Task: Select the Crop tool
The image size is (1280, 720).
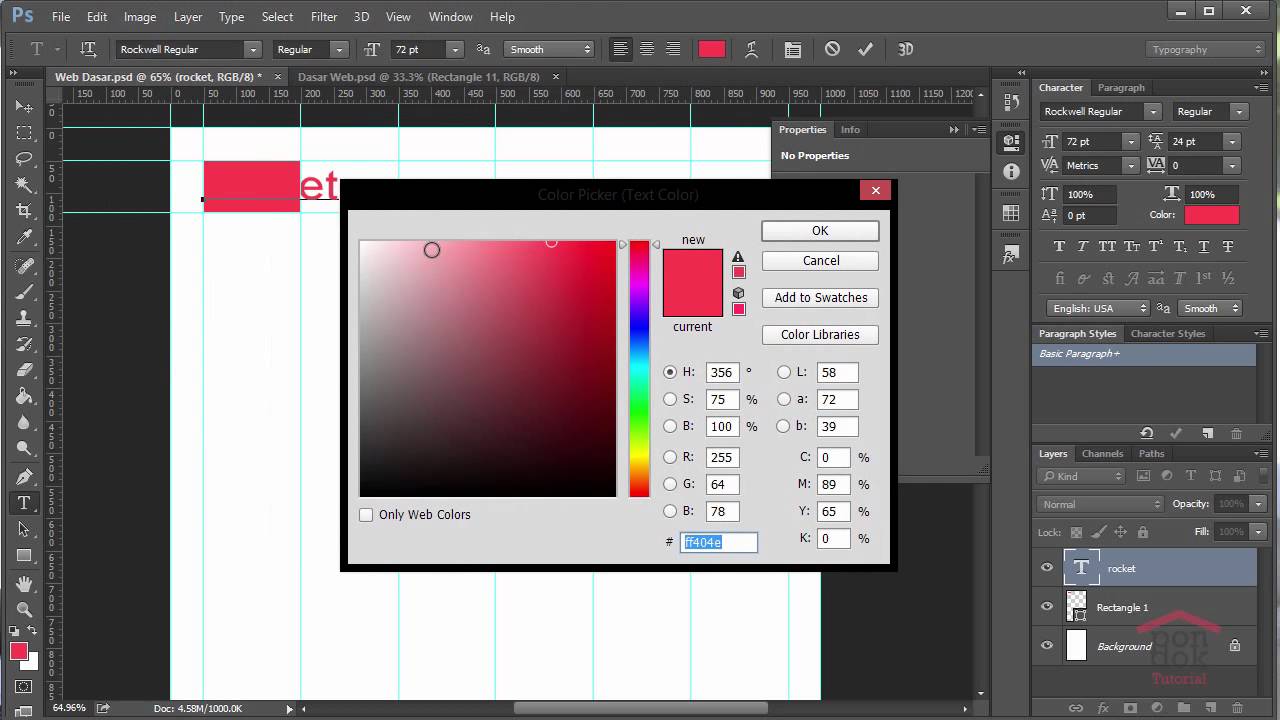Action: pyautogui.click(x=24, y=211)
